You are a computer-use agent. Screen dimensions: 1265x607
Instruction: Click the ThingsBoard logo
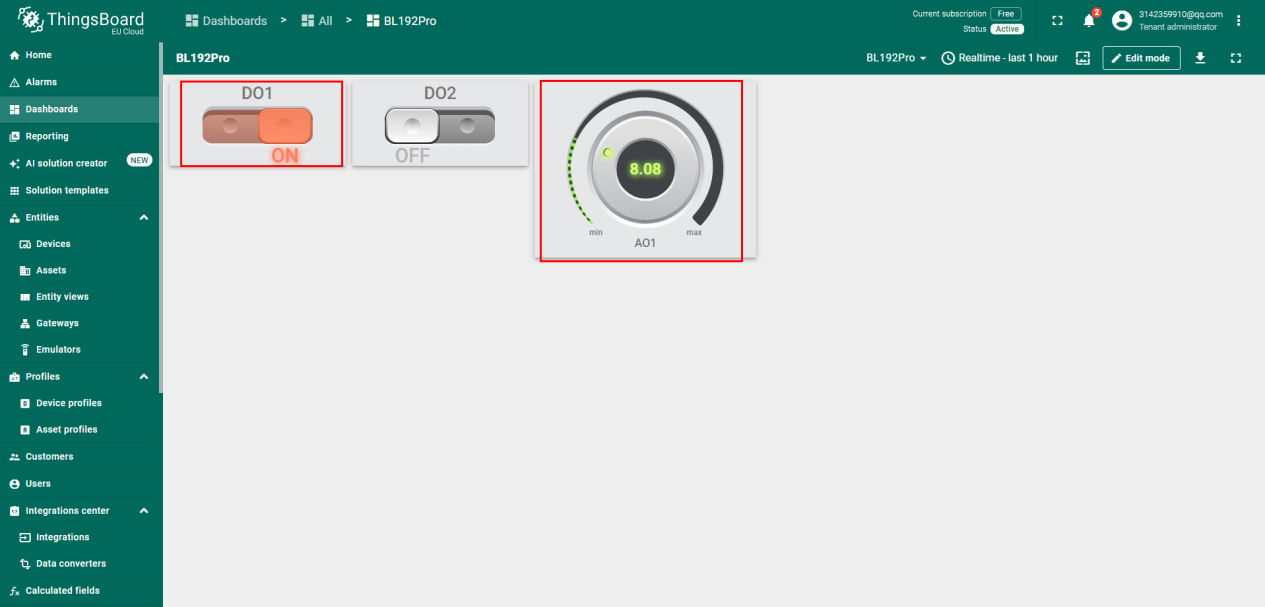(81, 20)
